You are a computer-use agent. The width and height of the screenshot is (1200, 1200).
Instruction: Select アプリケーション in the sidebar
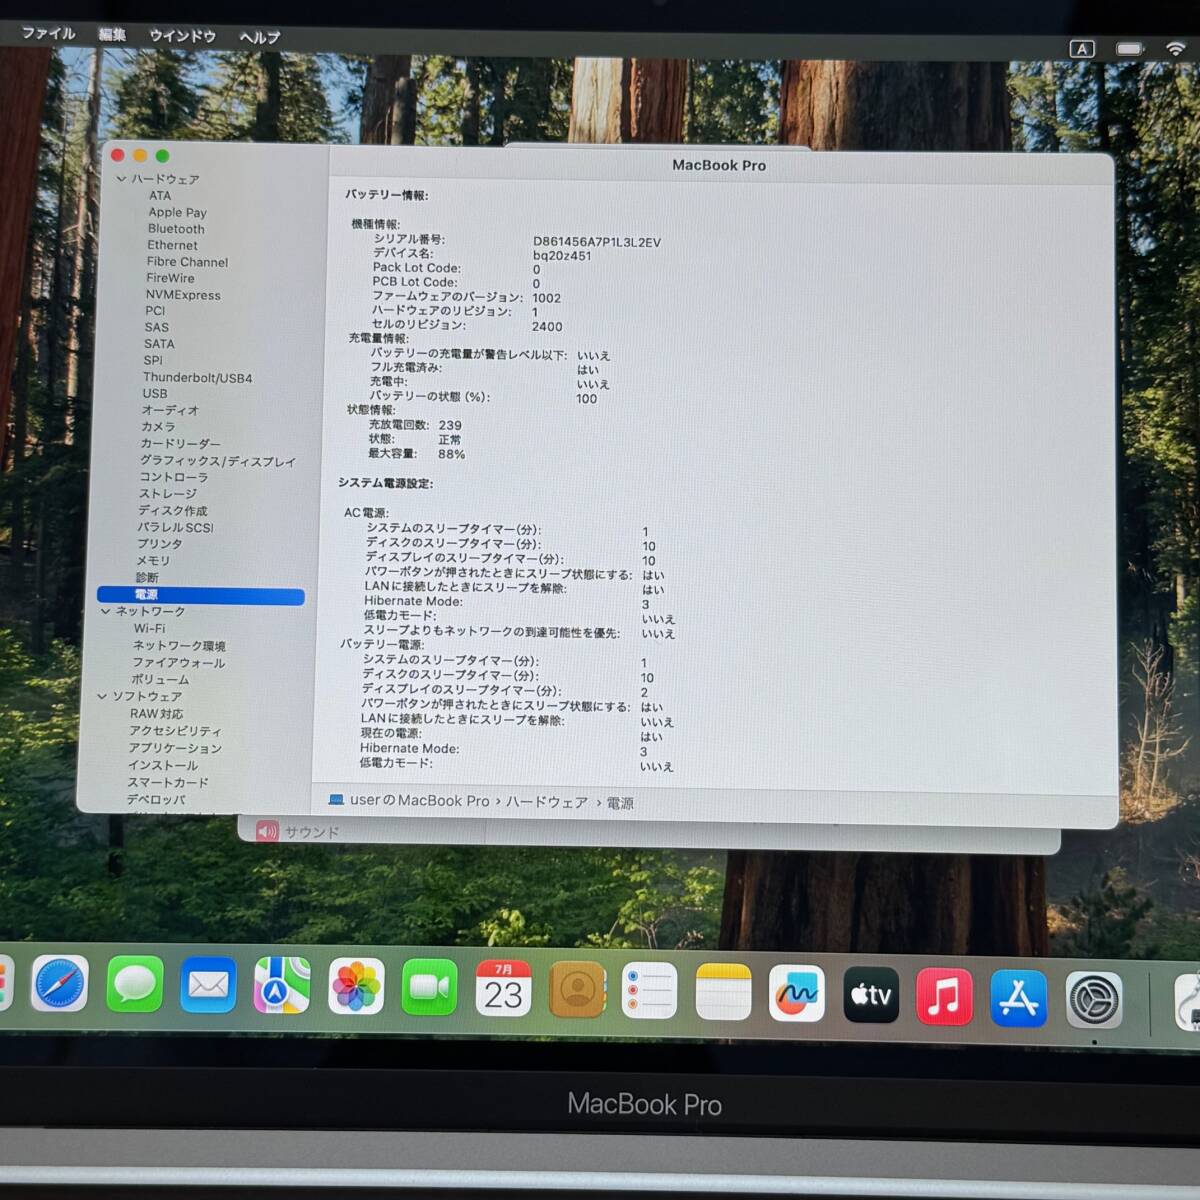175,748
